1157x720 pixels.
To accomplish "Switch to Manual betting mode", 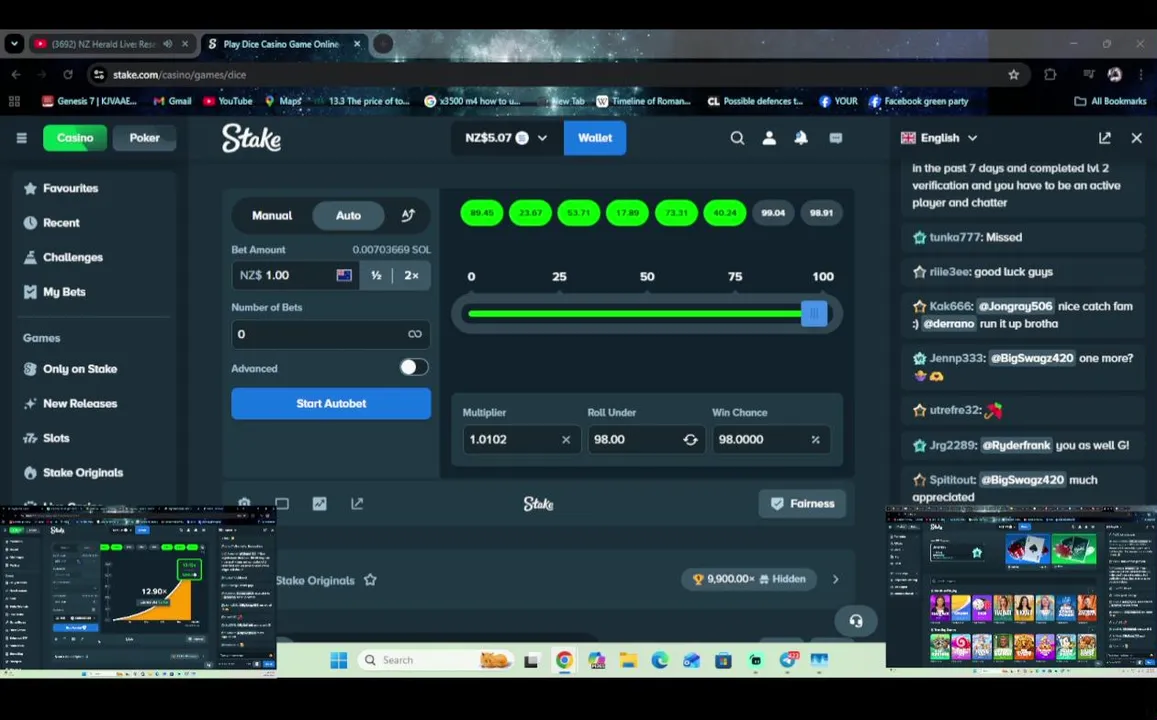I will coord(272,215).
